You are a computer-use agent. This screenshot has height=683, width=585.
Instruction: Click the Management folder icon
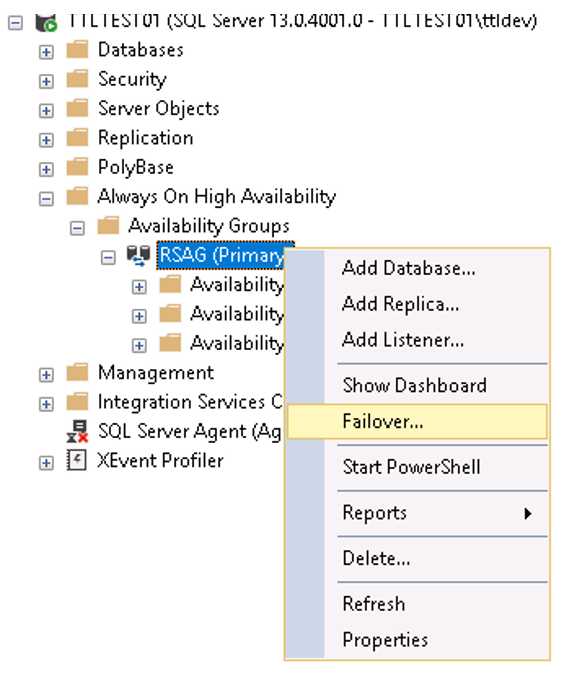[x=78, y=372]
